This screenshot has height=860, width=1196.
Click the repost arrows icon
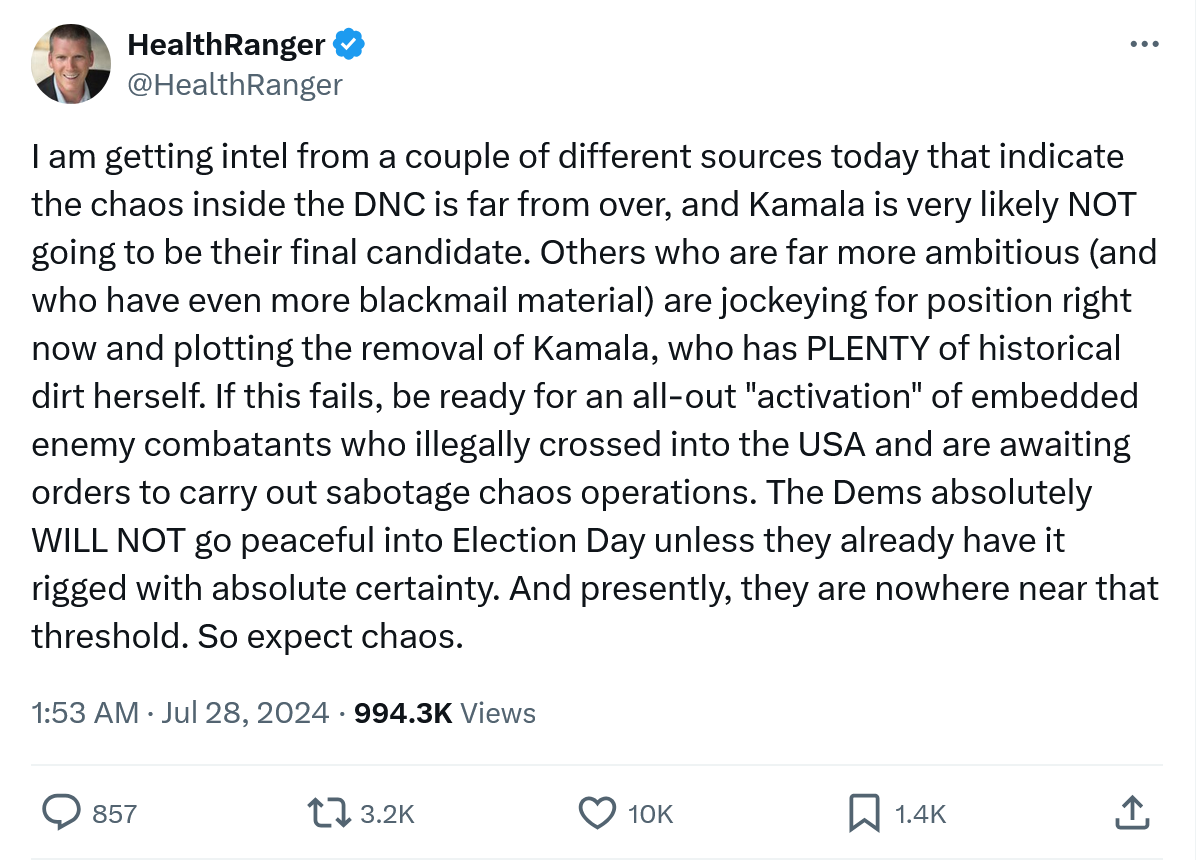329,813
